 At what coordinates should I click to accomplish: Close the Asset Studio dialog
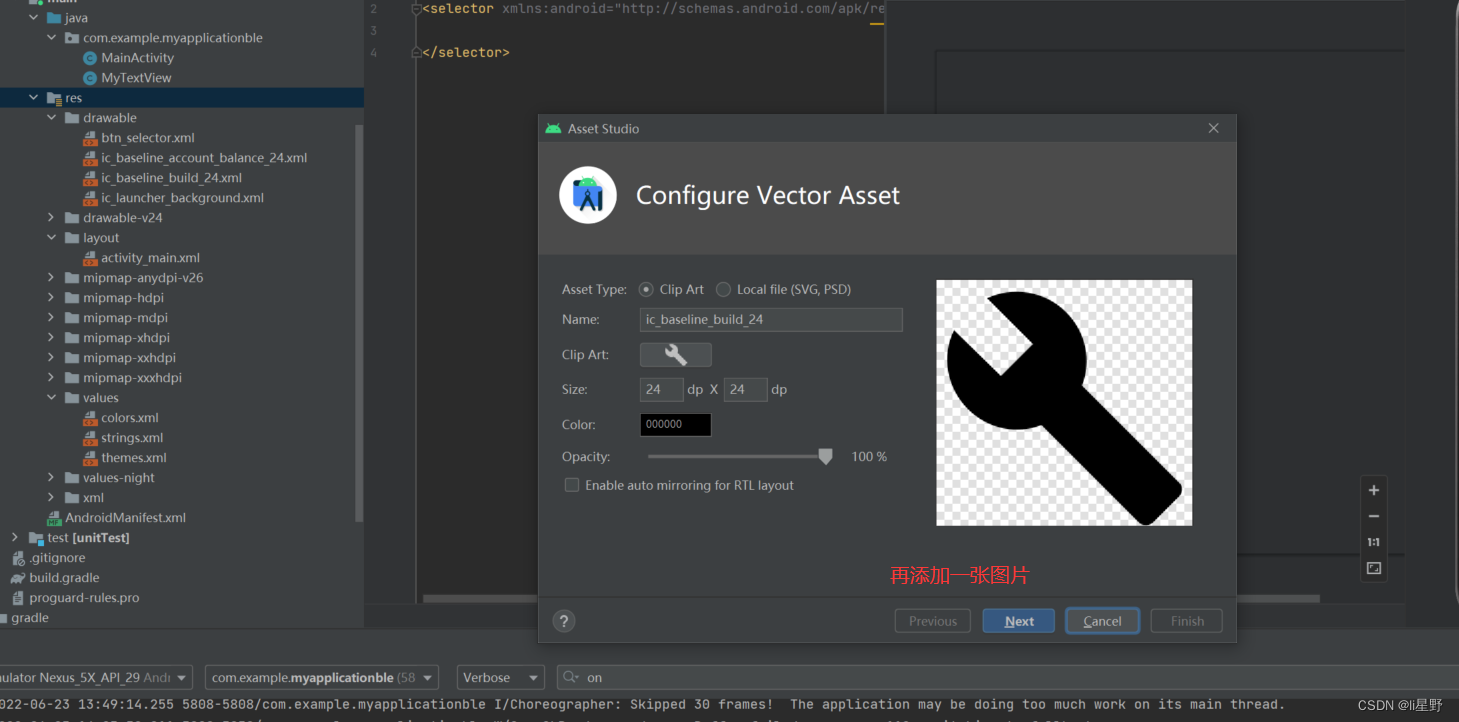pyautogui.click(x=1213, y=128)
